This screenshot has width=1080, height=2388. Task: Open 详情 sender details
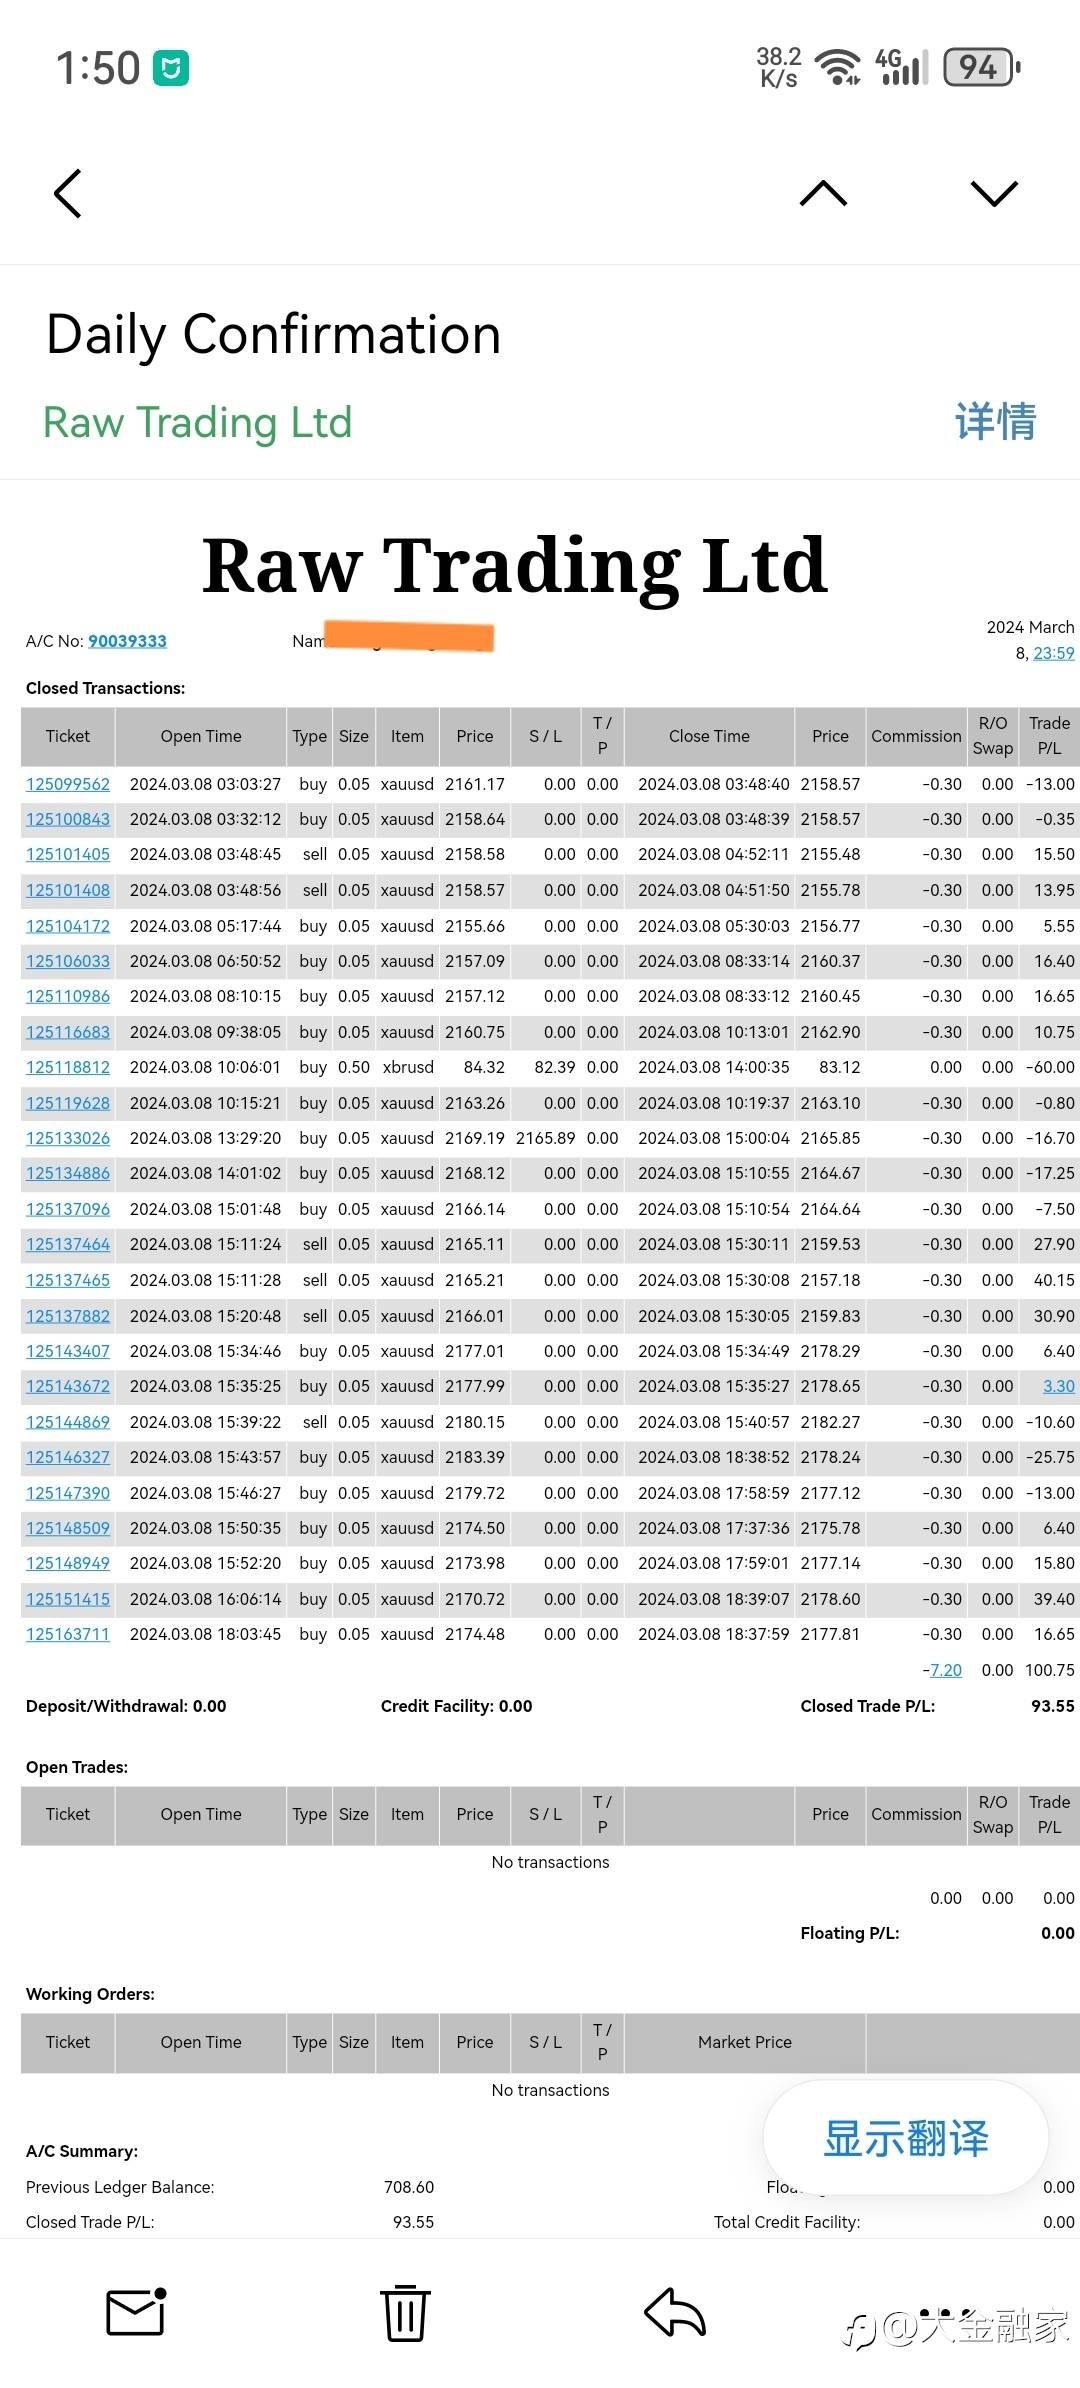click(995, 421)
